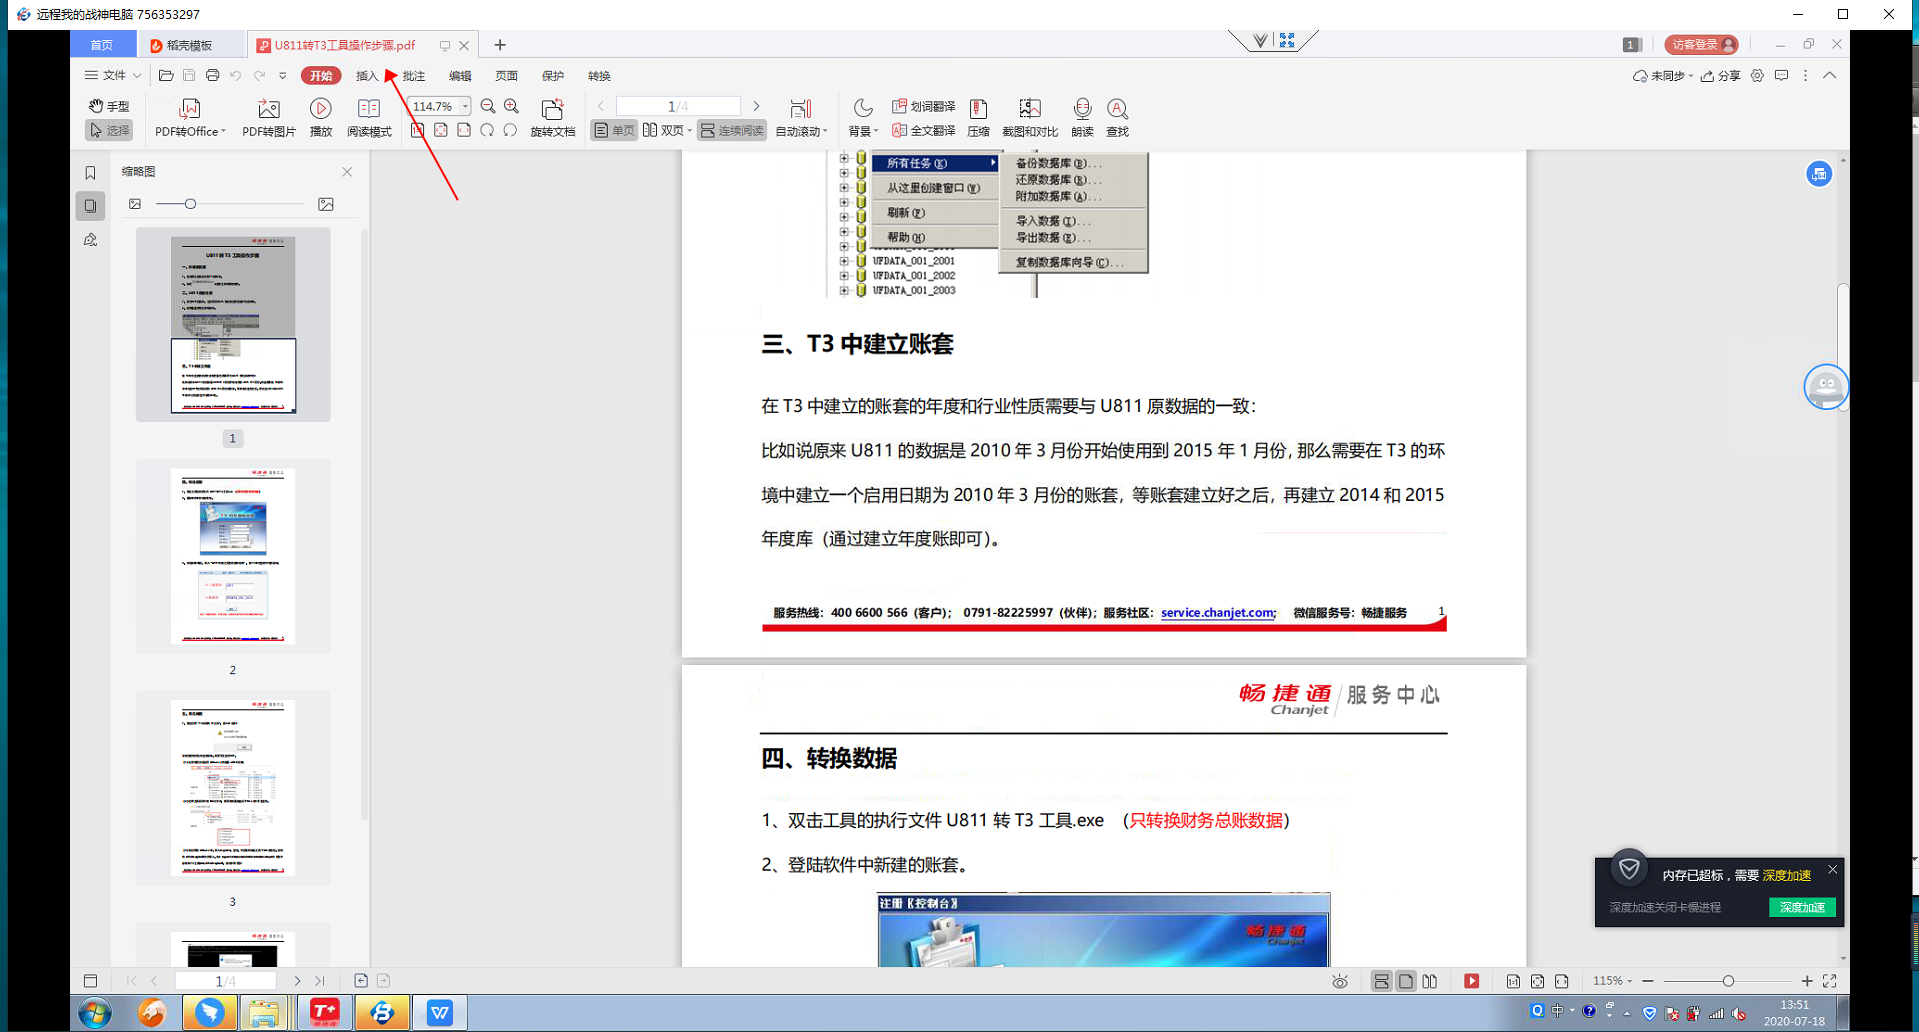Switch to 转换 ribbon tab
This screenshot has width=1919, height=1032.
click(x=599, y=76)
